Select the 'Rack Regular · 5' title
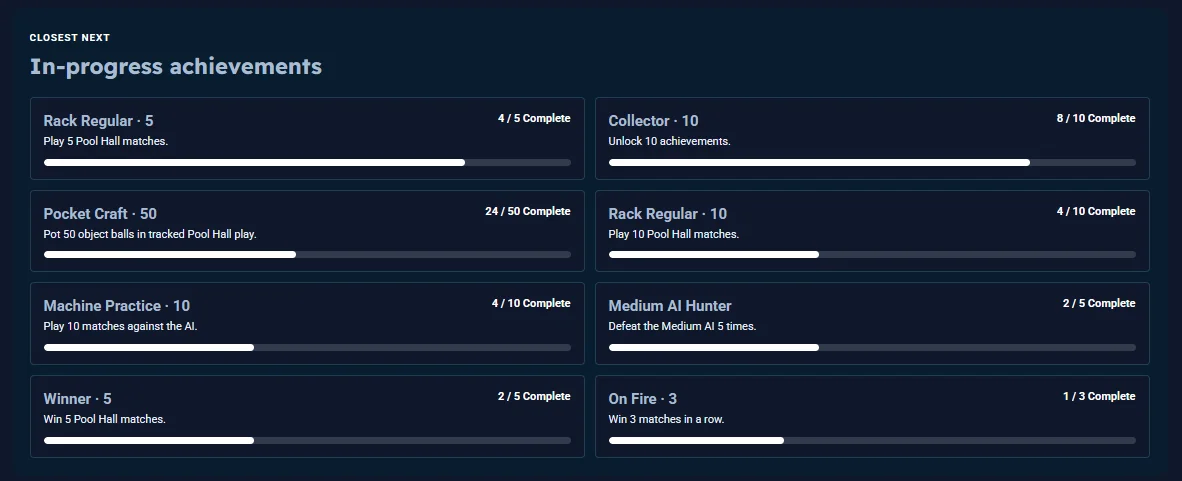The height and width of the screenshot is (481, 1182). pos(98,121)
